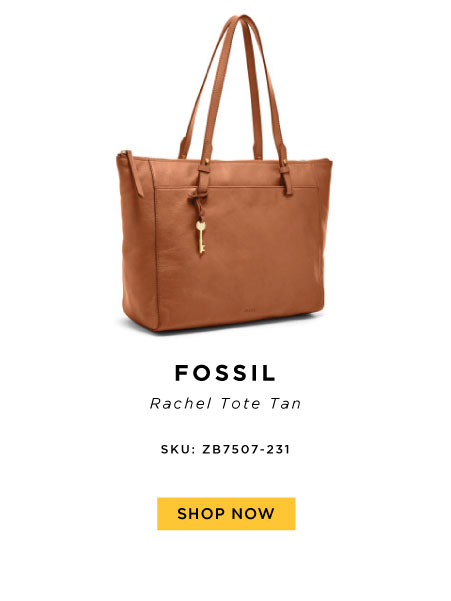Click the gold key charm on bag
451x601 pixels.
click(x=200, y=236)
